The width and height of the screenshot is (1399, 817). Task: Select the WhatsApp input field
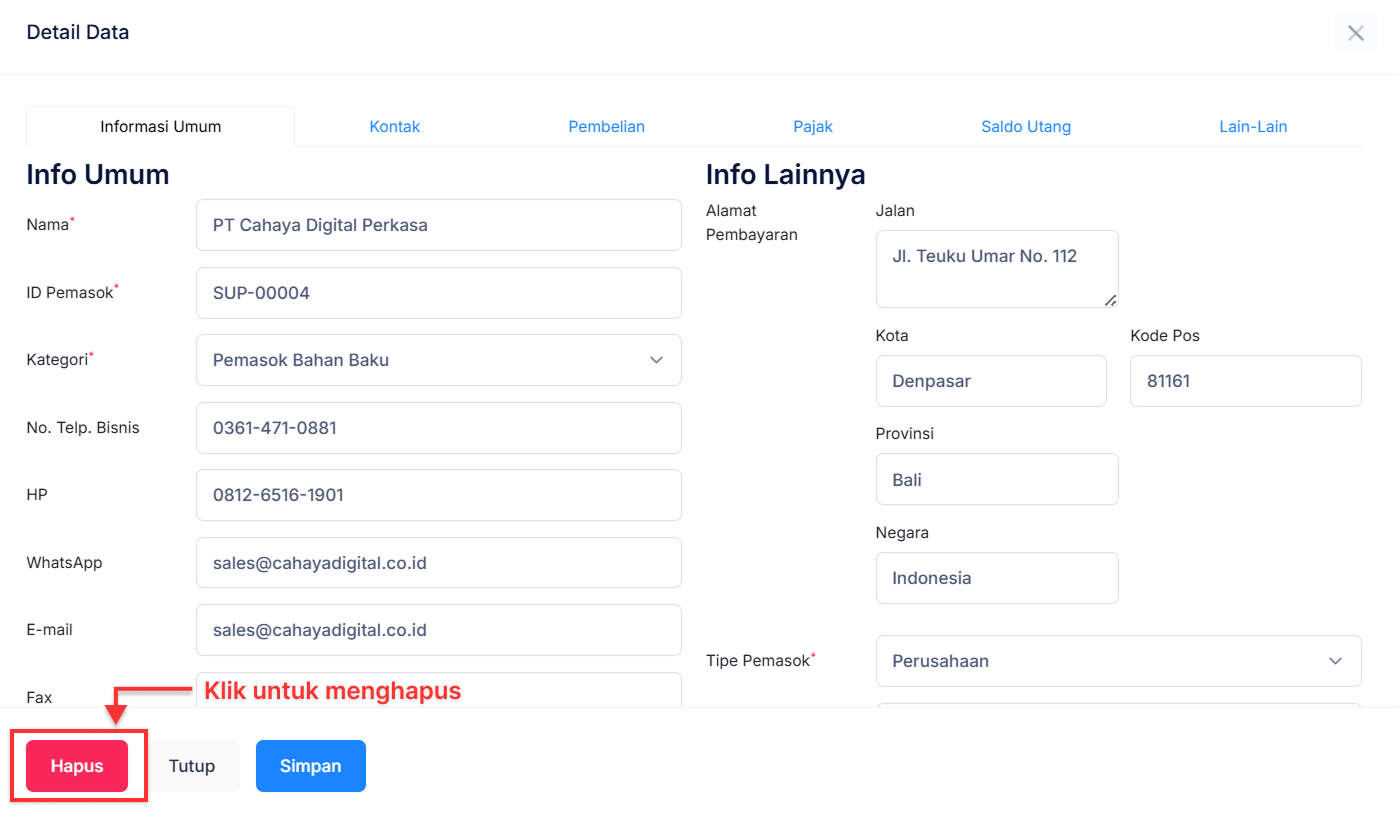(438, 563)
